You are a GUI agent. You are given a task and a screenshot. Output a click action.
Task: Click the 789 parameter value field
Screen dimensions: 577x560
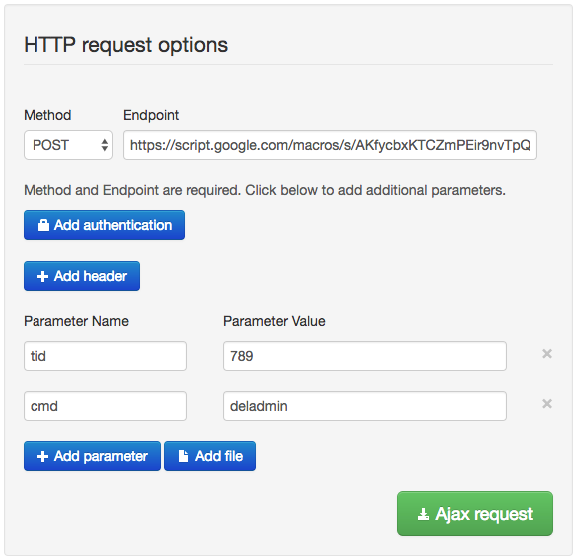click(x=365, y=356)
